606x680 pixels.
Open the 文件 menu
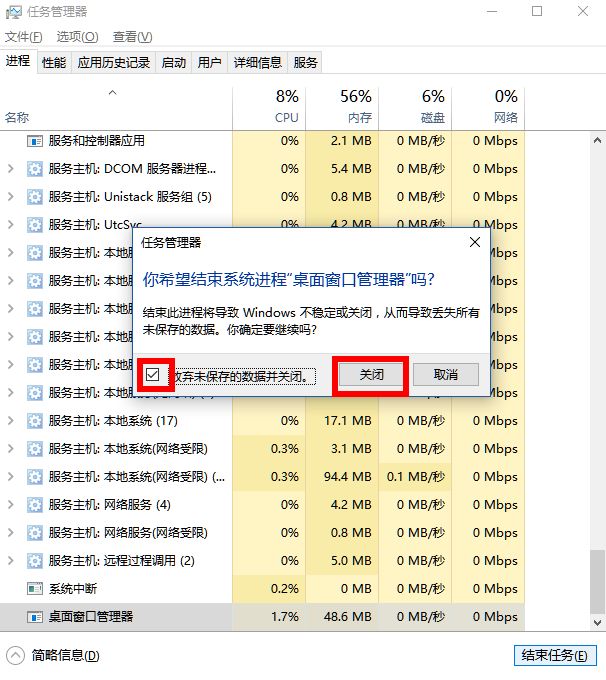(23, 37)
